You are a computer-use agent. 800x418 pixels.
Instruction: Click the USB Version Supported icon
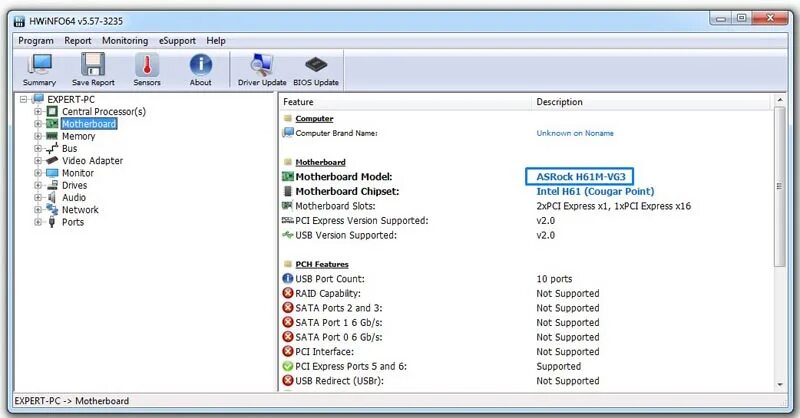click(288, 235)
